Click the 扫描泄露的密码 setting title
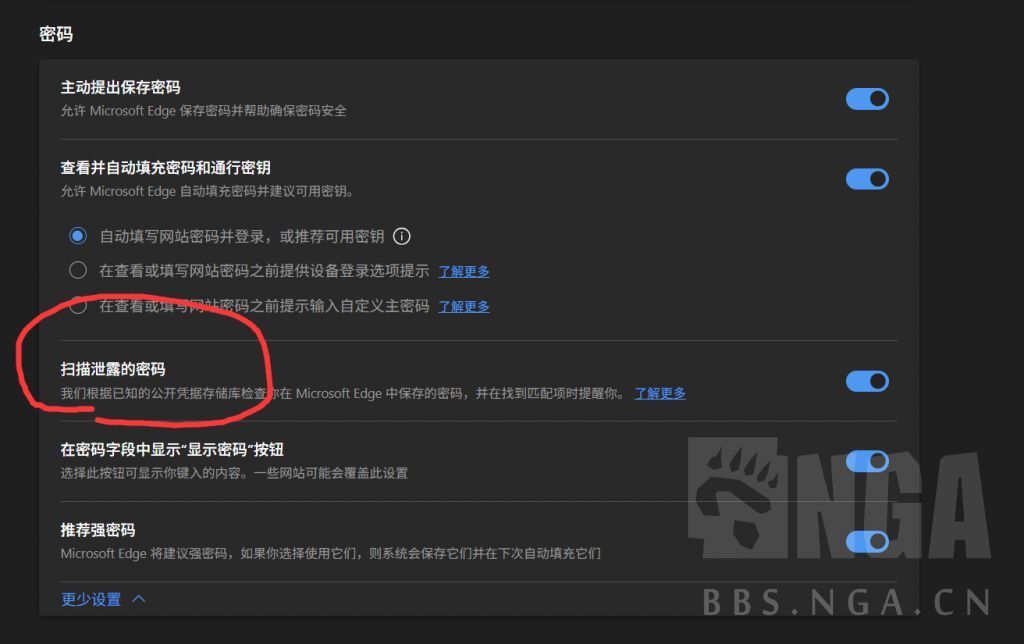Viewport: 1024px width, 644px height. (115, 368)
